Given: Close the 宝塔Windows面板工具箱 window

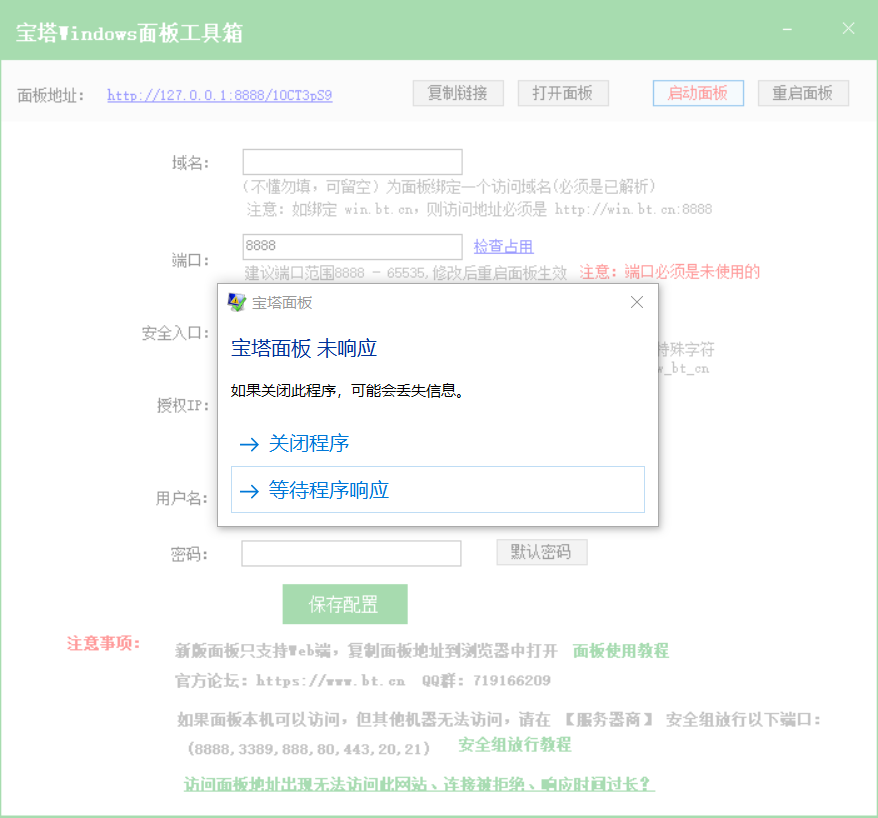Looking at the screenshot, I should click(849, 28).
